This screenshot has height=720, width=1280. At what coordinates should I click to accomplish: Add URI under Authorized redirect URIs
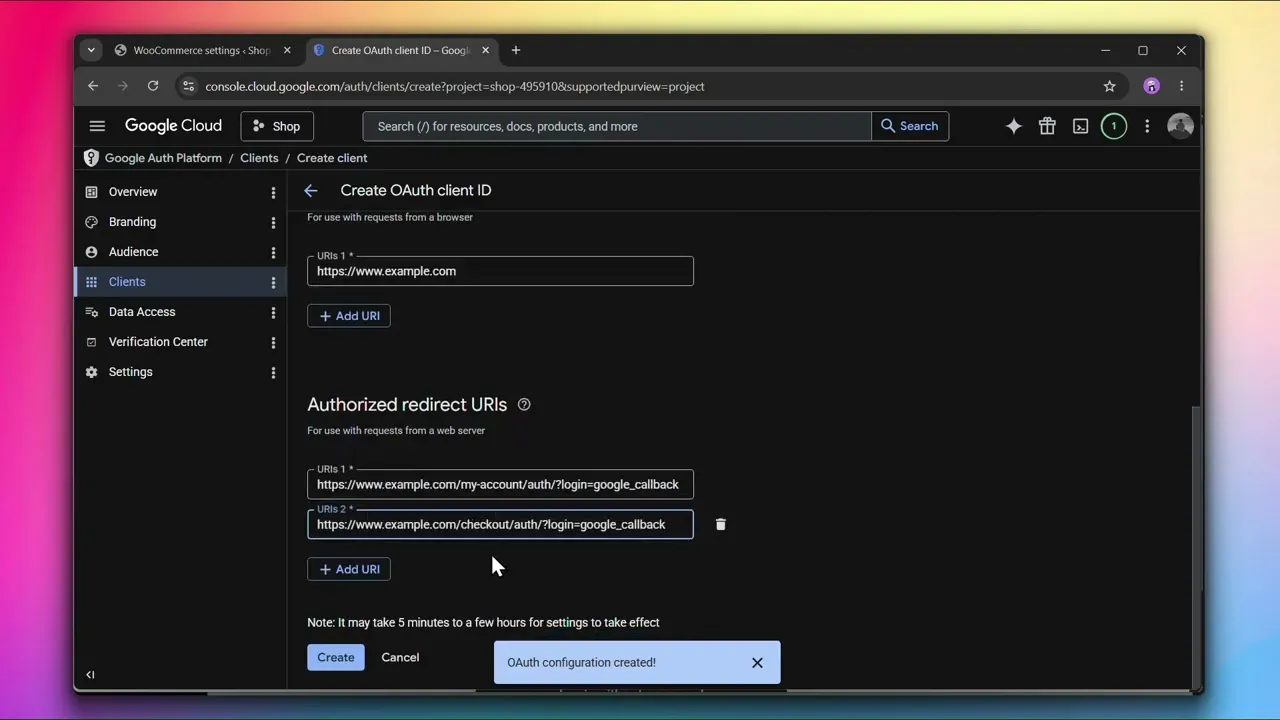coord(349,569)
